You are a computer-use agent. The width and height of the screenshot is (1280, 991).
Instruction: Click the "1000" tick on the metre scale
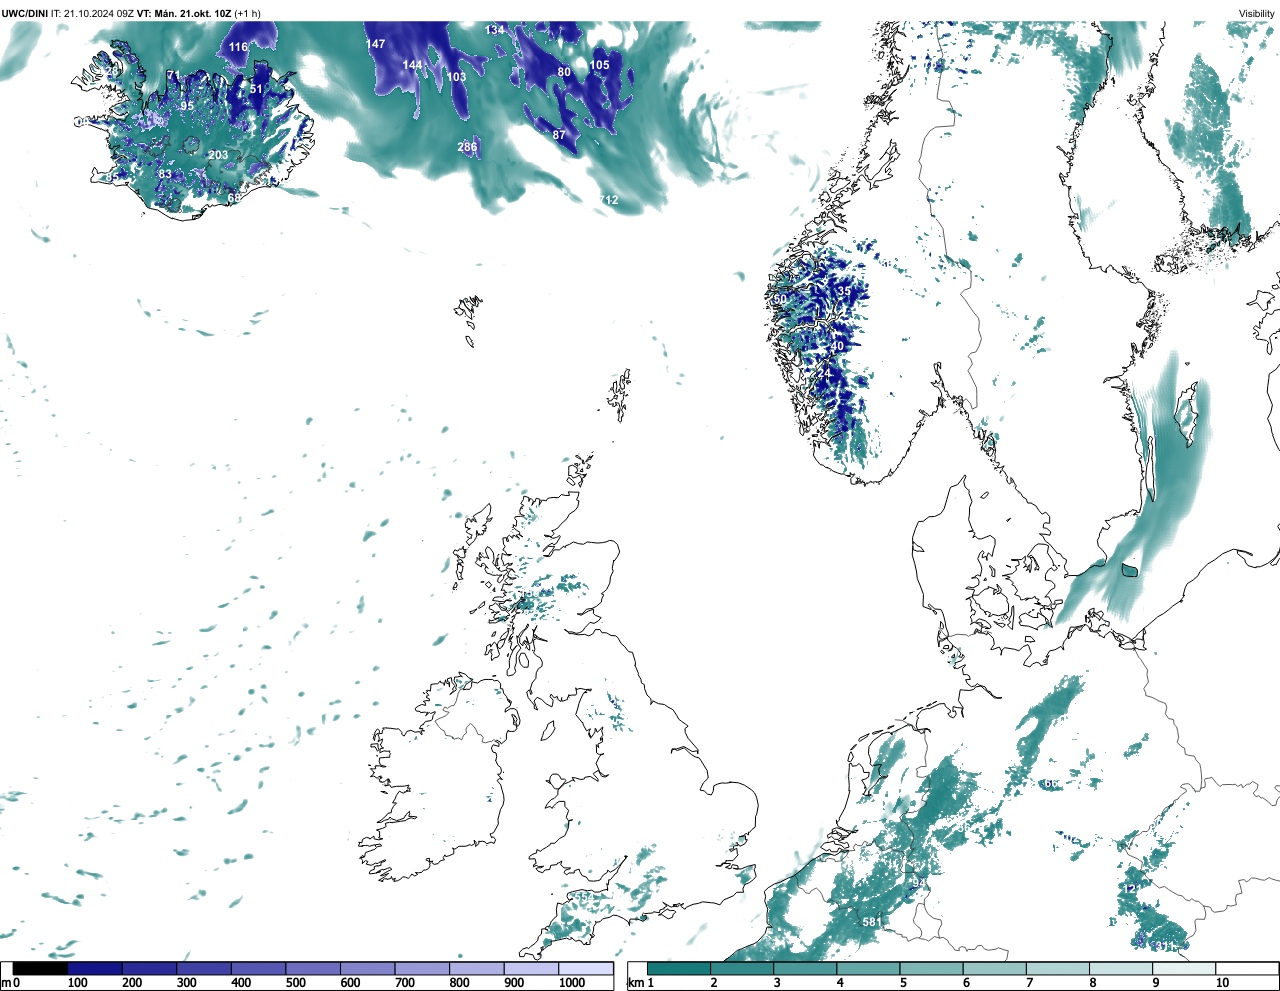[x=572, y=983]
